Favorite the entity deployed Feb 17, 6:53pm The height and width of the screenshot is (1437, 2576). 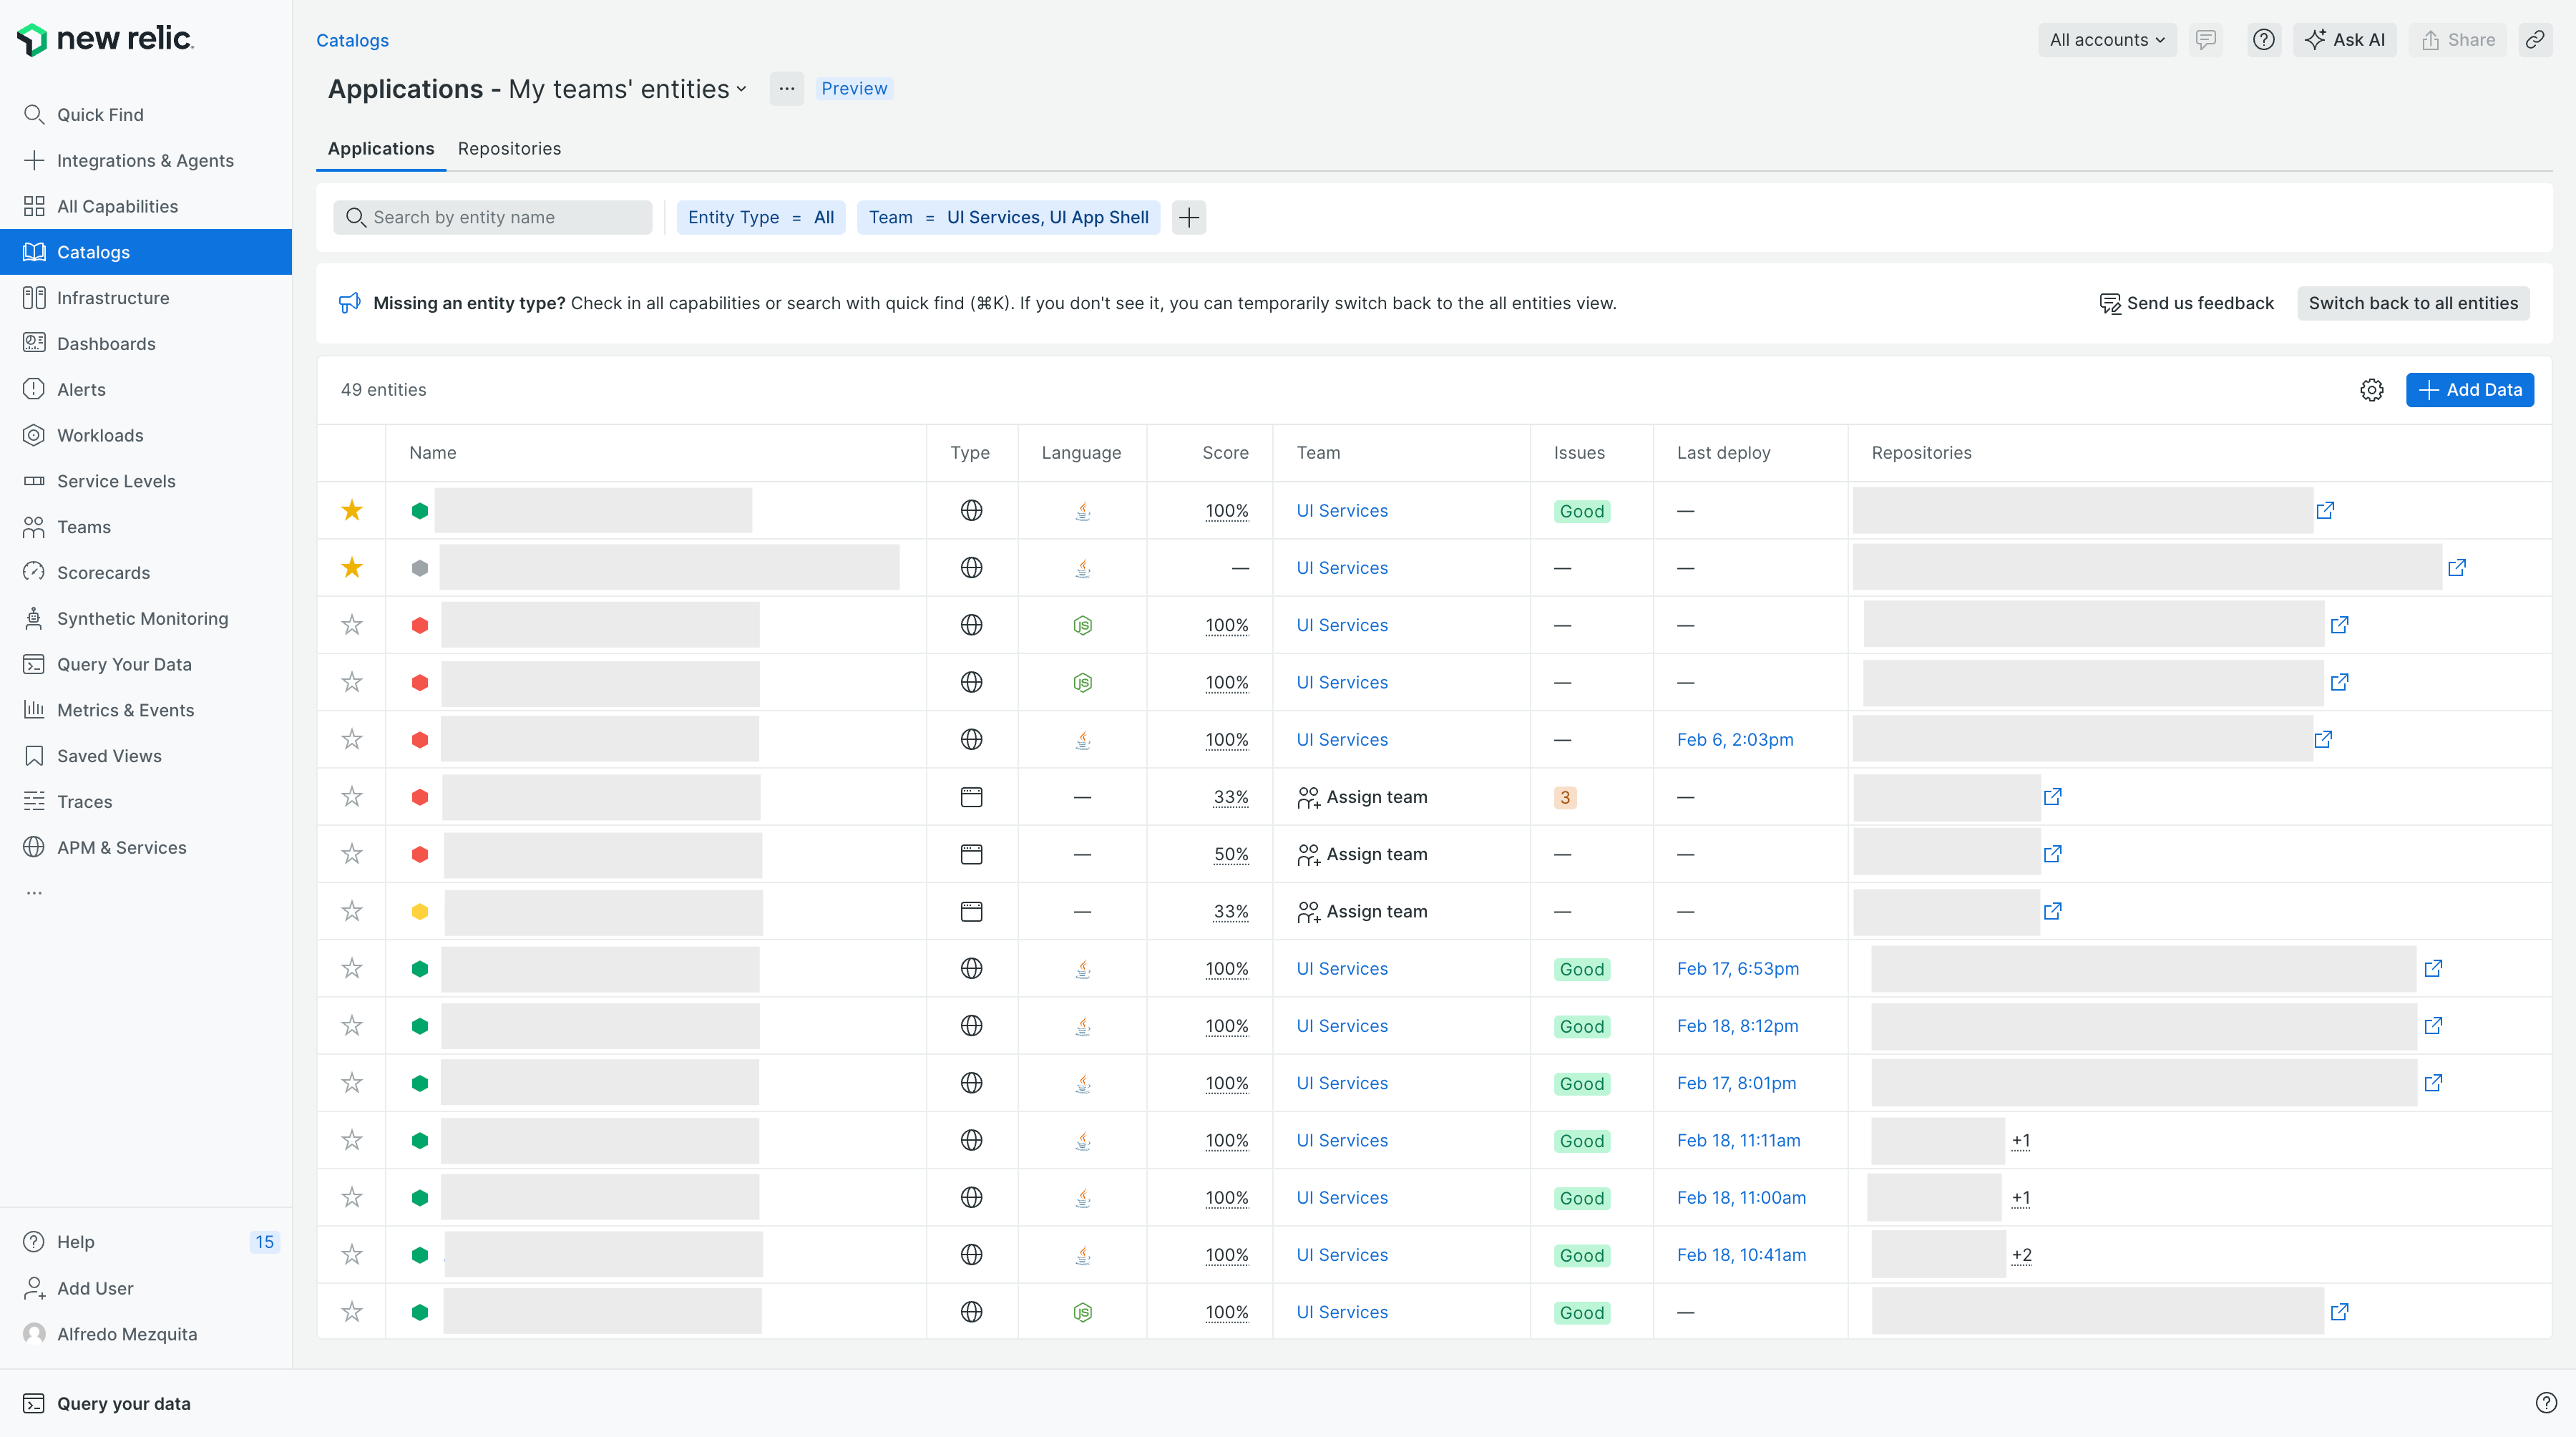[352, 969]
